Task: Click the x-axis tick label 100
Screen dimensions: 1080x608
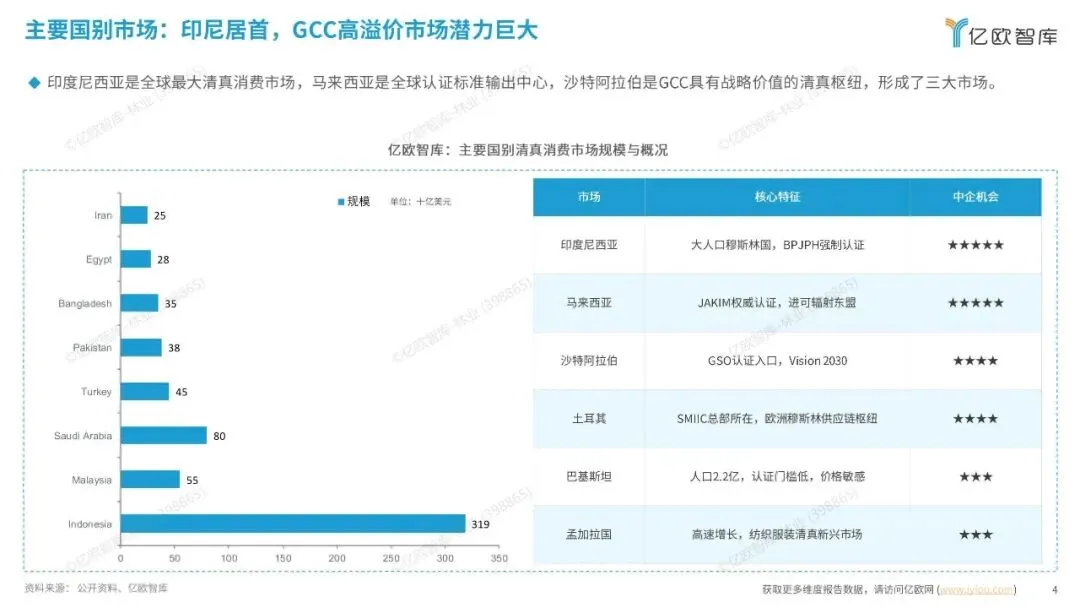Action: click(229, 558)
